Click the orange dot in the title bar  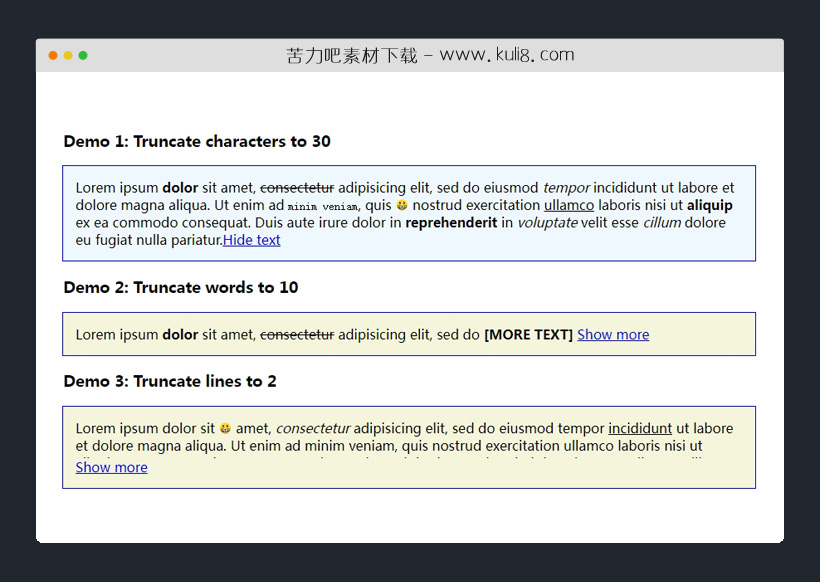click(53, 55)
